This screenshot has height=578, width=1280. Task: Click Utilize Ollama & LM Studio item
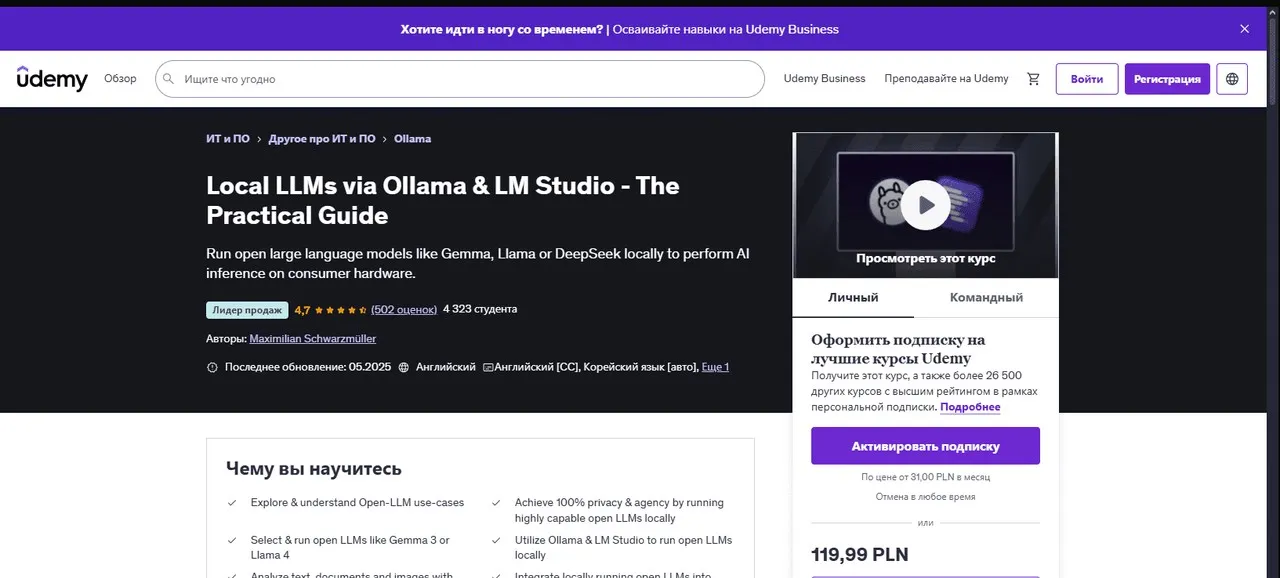623,547
